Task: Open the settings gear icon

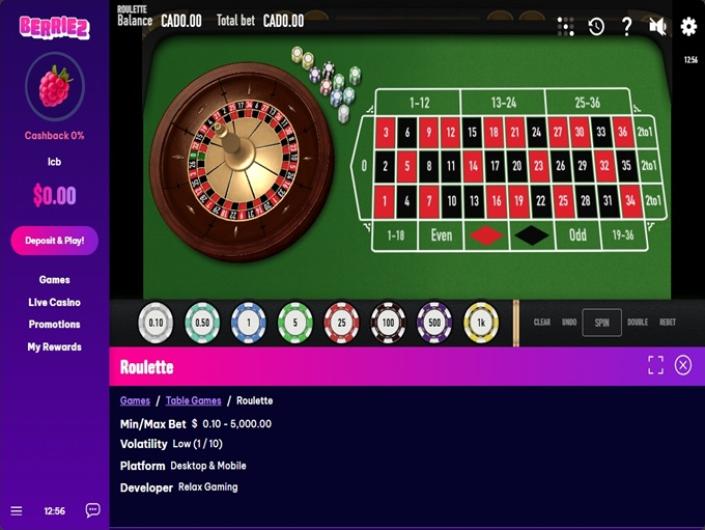Action: (688, 27)
